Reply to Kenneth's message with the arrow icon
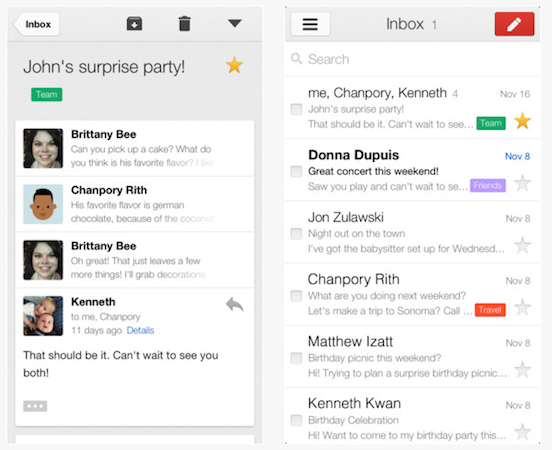This screenshot has width=552, height=450. [x=234, y=305]
